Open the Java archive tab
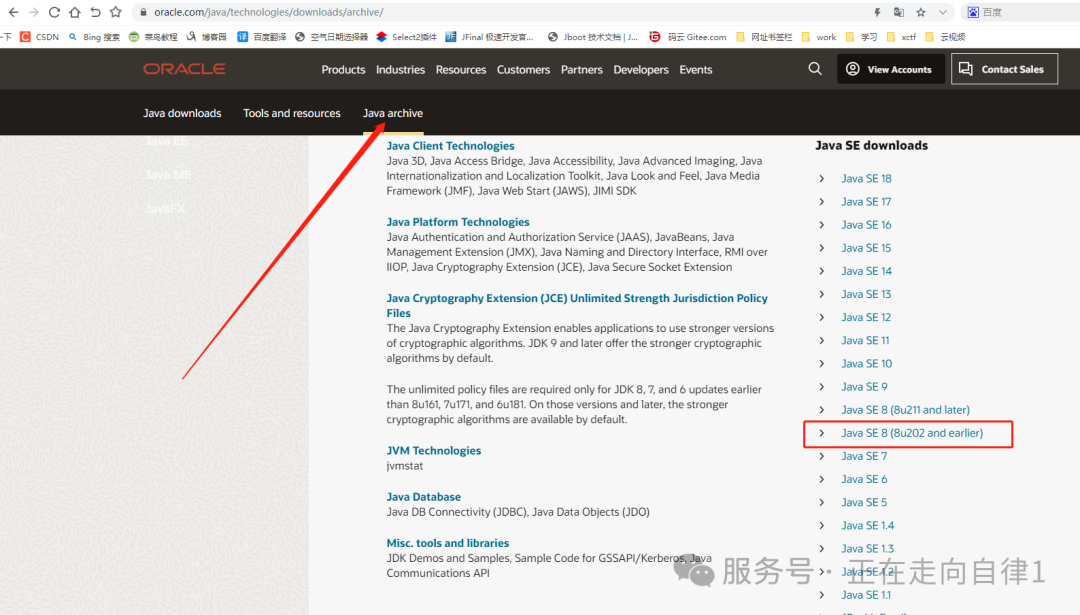The height and width of the screenshot is (615, 1080). click(x=392, y=113)
